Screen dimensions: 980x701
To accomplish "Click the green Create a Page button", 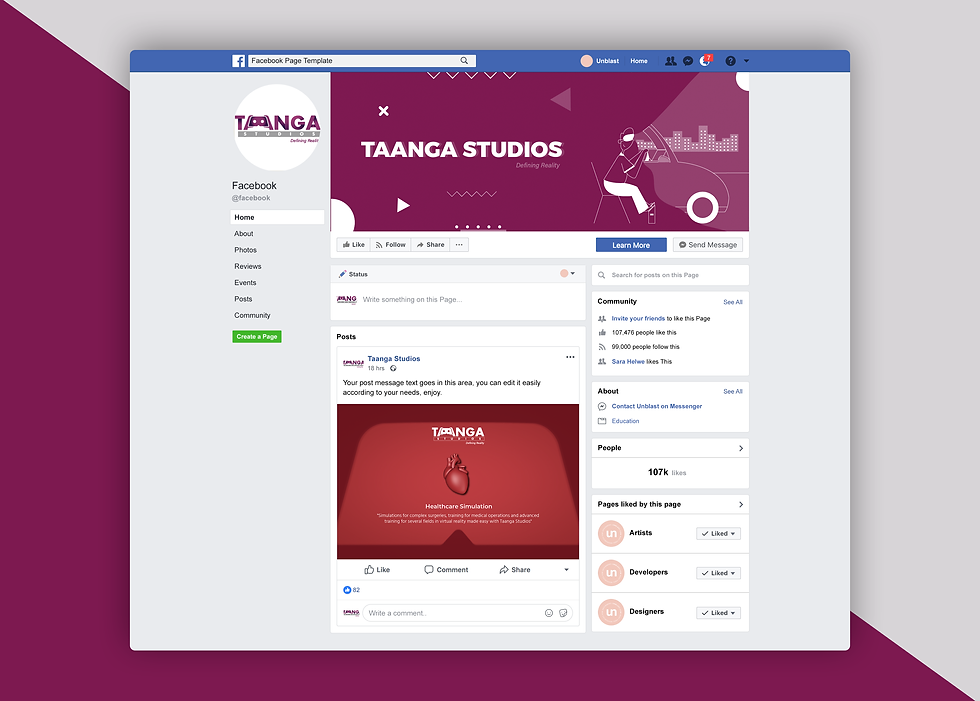I will coord(257,336).
